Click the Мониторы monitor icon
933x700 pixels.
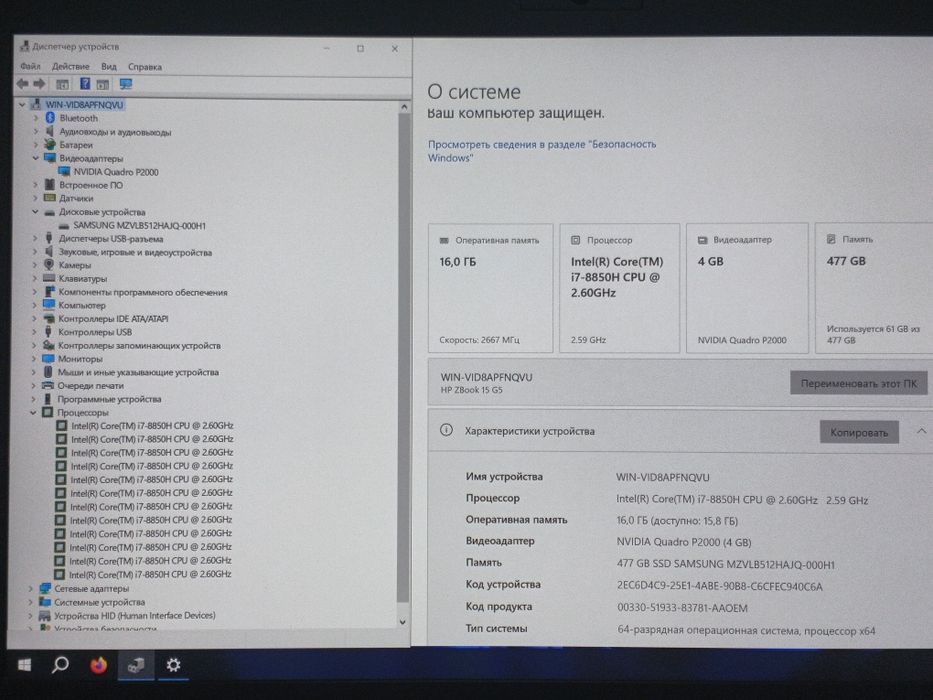pos(48,359)
